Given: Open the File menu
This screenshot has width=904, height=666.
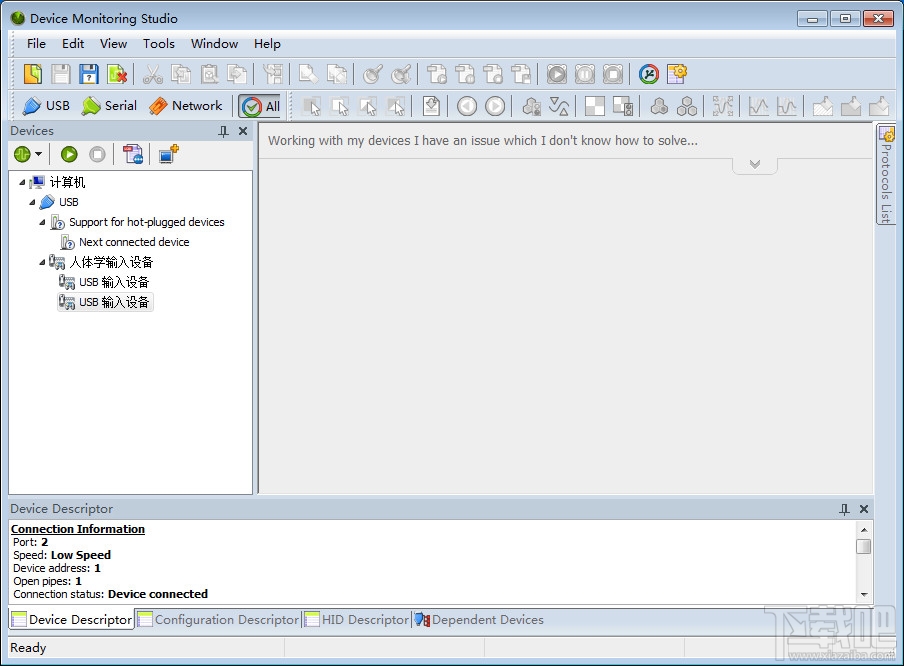Looking at the screenshot, I should 36,44.
